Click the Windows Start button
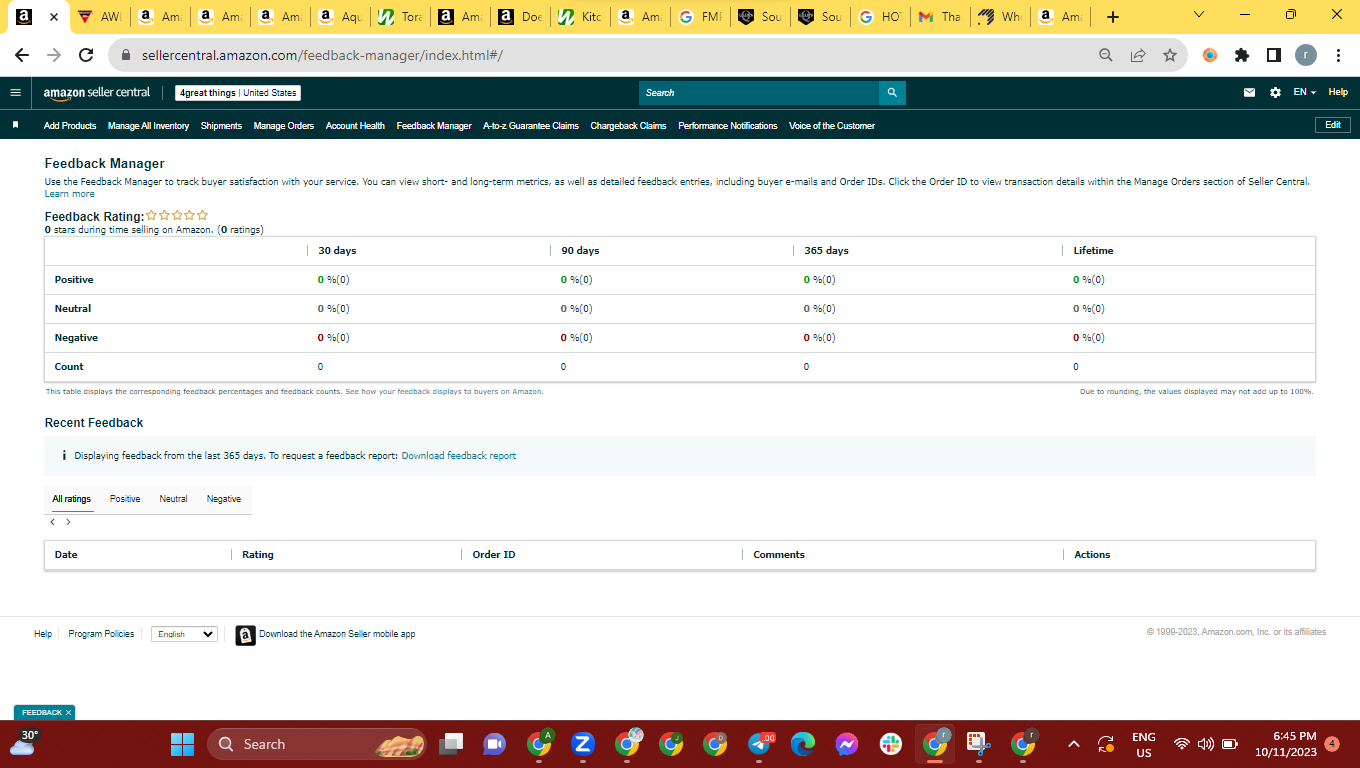1360x768 pixels. coord(182,744)
